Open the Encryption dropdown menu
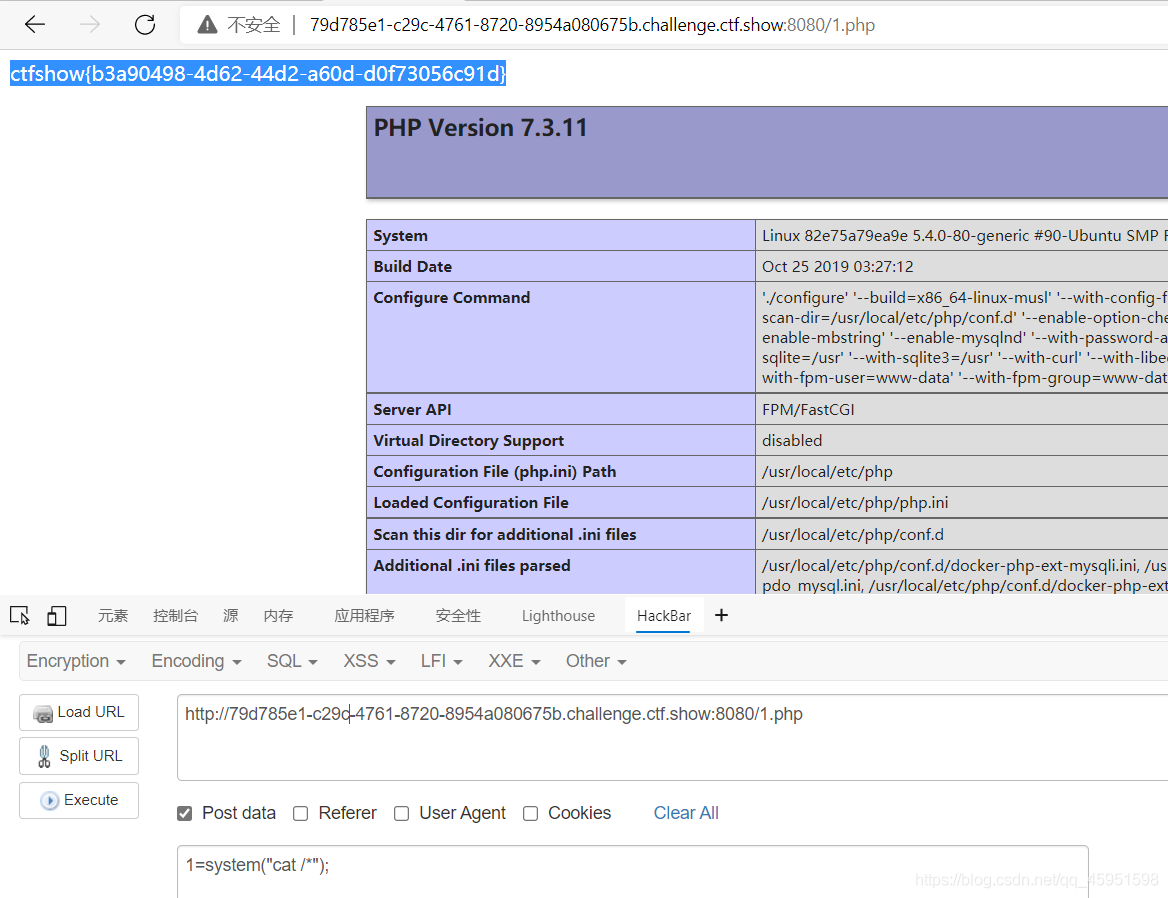This screenshot has height=898, width=1168. [76, 661]
